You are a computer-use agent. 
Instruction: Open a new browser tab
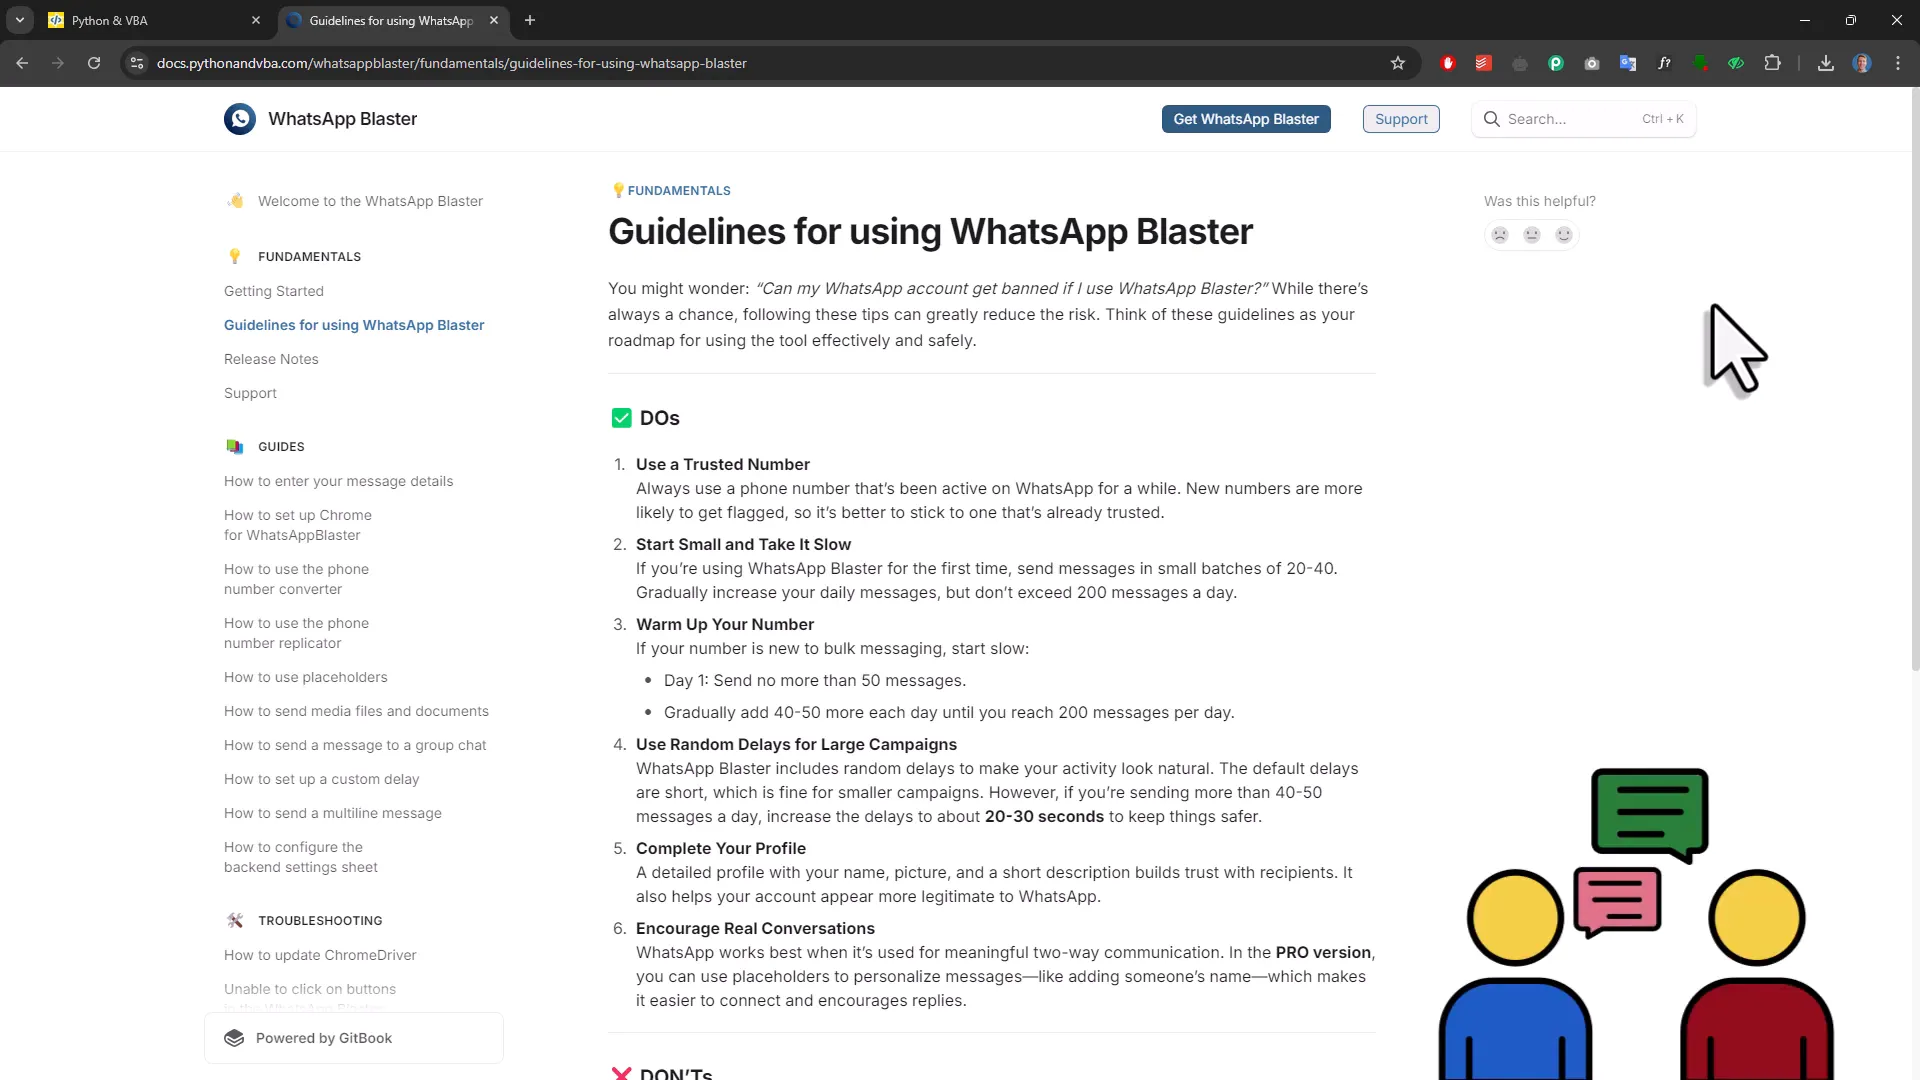click(530, 20)
